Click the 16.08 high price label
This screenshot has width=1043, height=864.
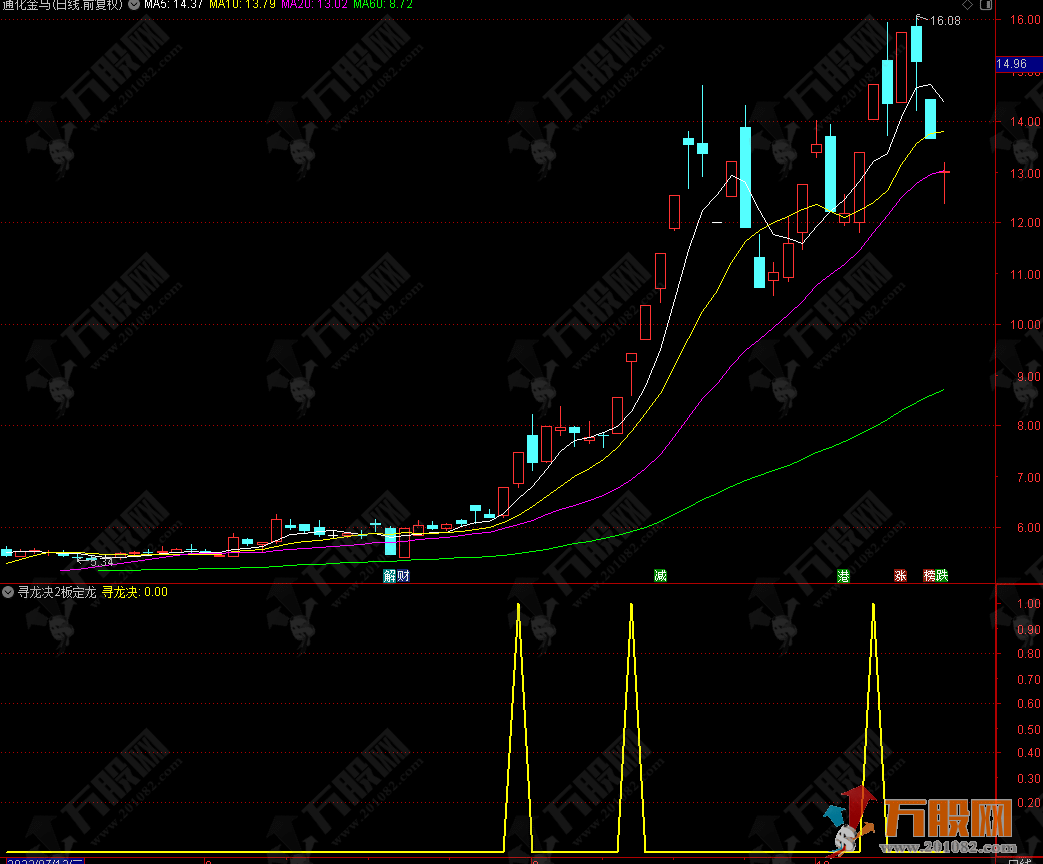[945, 21]
